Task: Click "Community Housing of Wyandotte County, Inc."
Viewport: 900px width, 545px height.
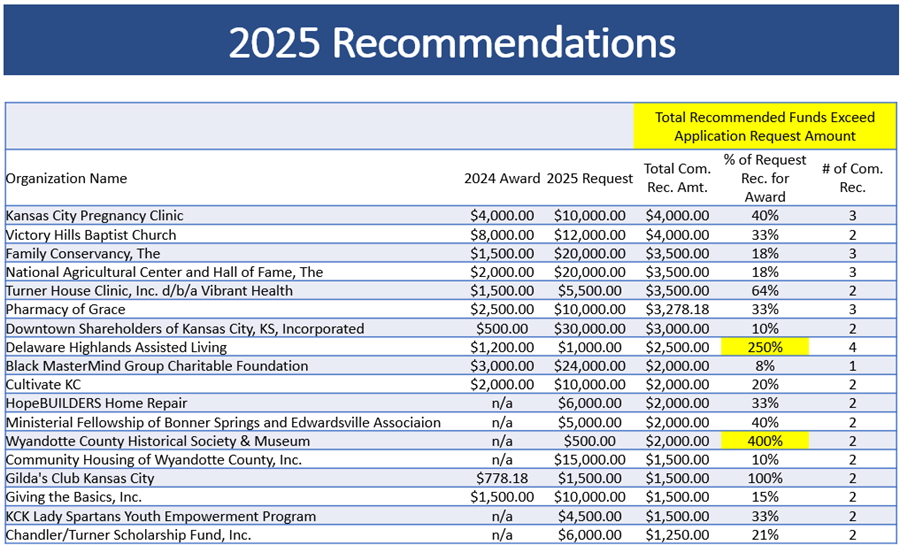Action: coord(154,460)
